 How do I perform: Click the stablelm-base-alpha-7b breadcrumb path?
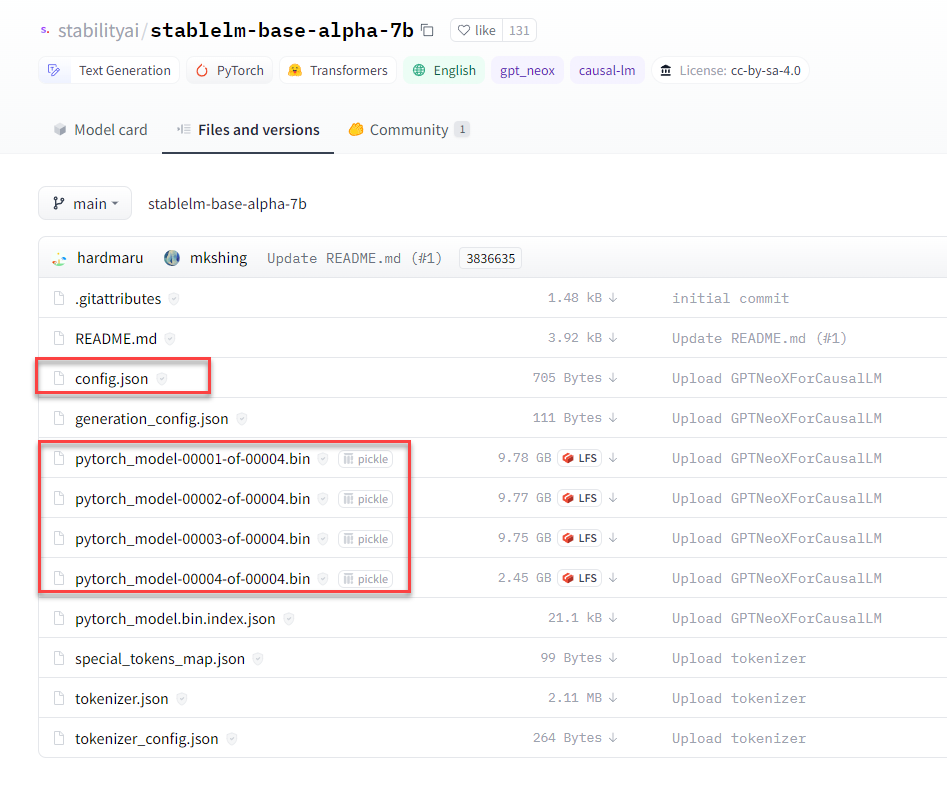point(227,204)
